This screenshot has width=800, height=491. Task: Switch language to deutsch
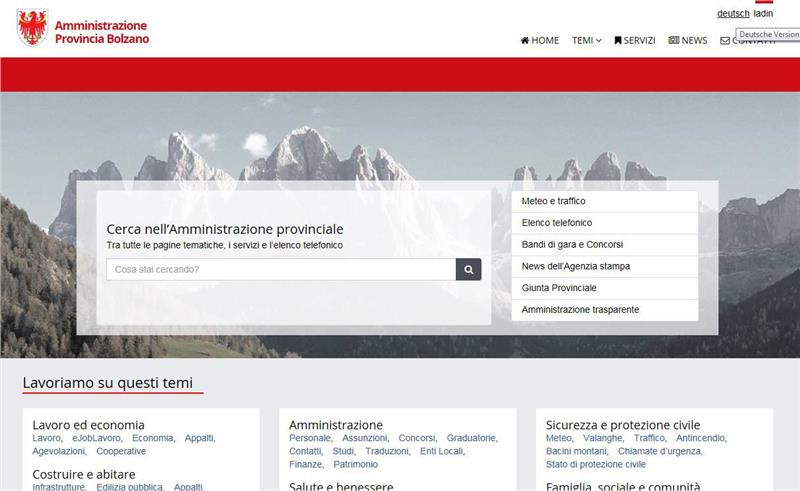click(733, 14)
